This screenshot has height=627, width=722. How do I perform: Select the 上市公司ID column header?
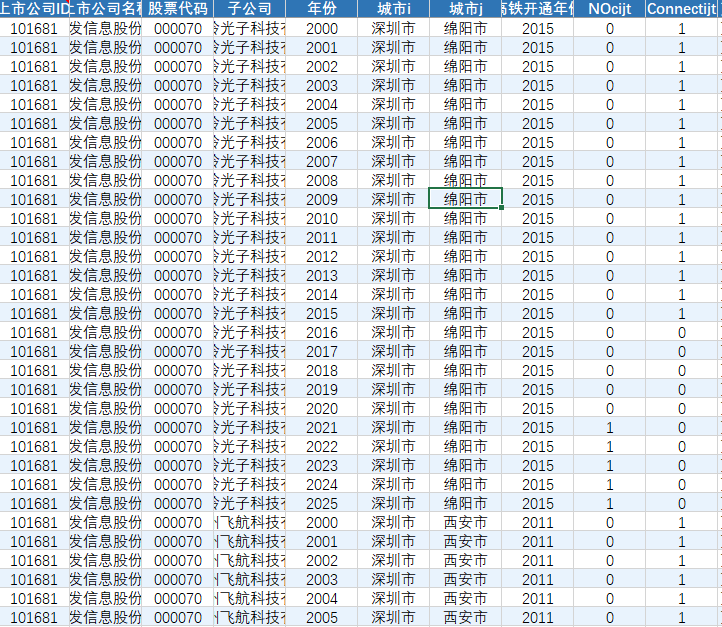(34, 9)
